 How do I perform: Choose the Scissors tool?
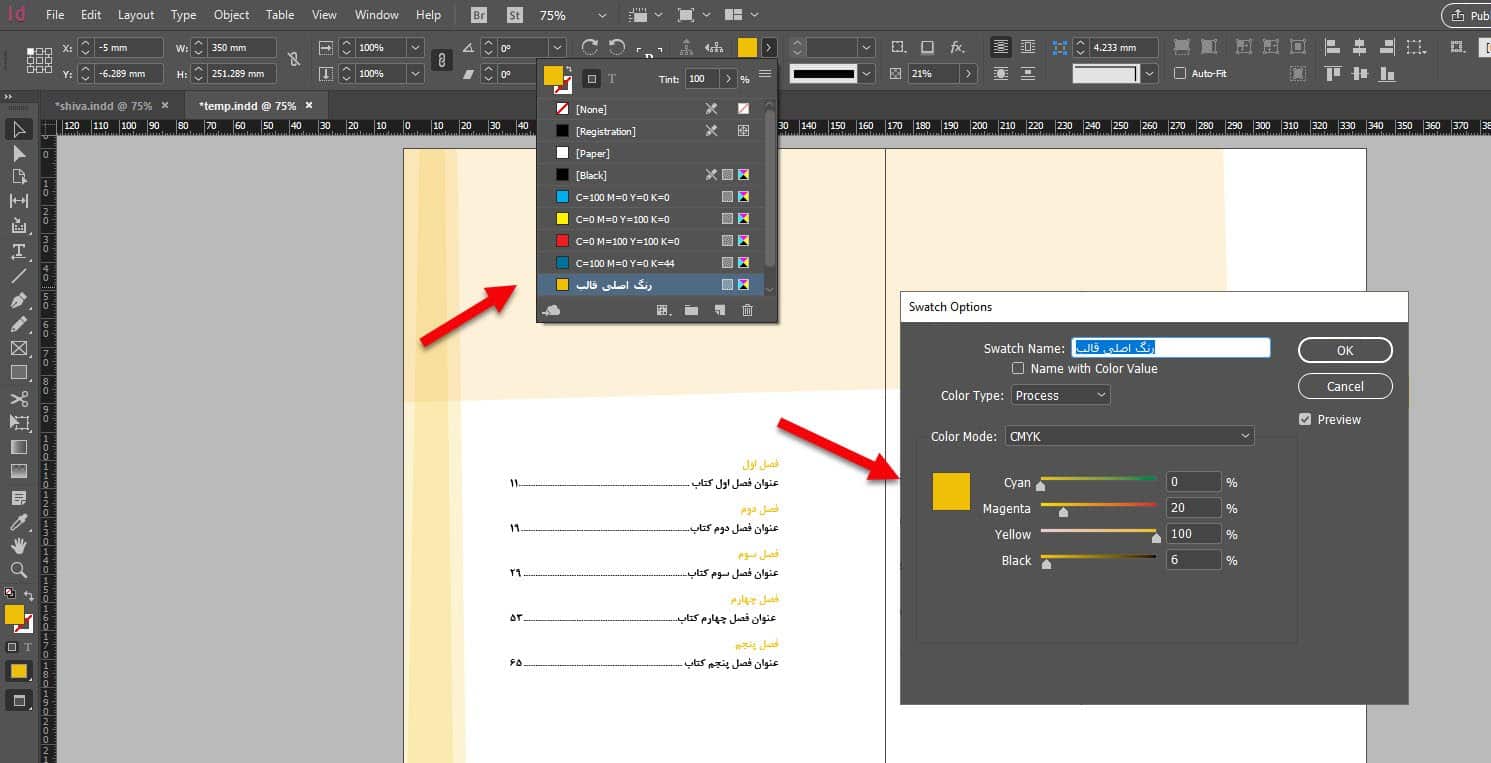tap(18, 398)
